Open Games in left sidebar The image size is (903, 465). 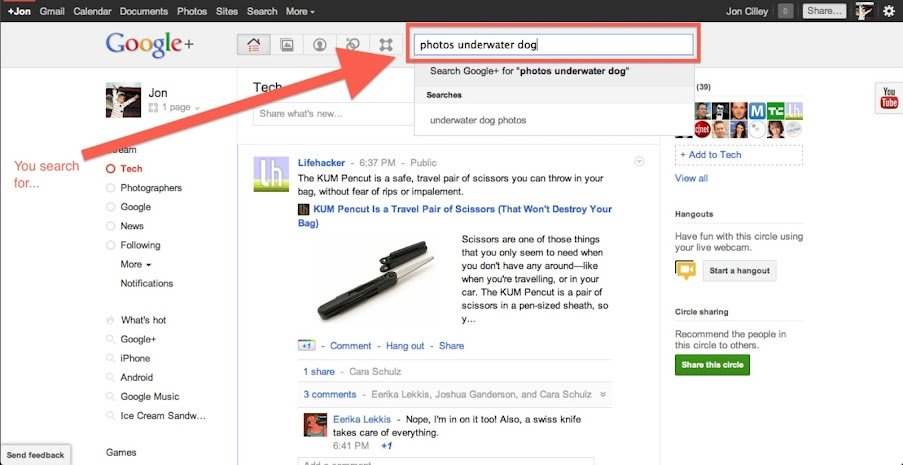(121, 453)
